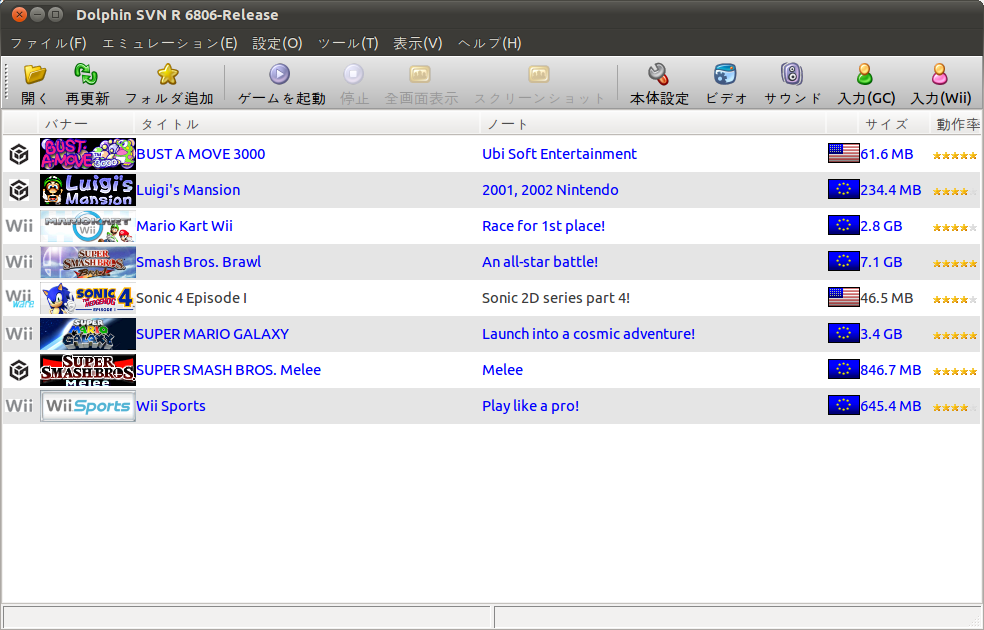This screenshot has height=630, width=984.
Task: Click star rating of SUPER MARIO GALAXY row
Action: pyautogui.click(x=955, y=335)
